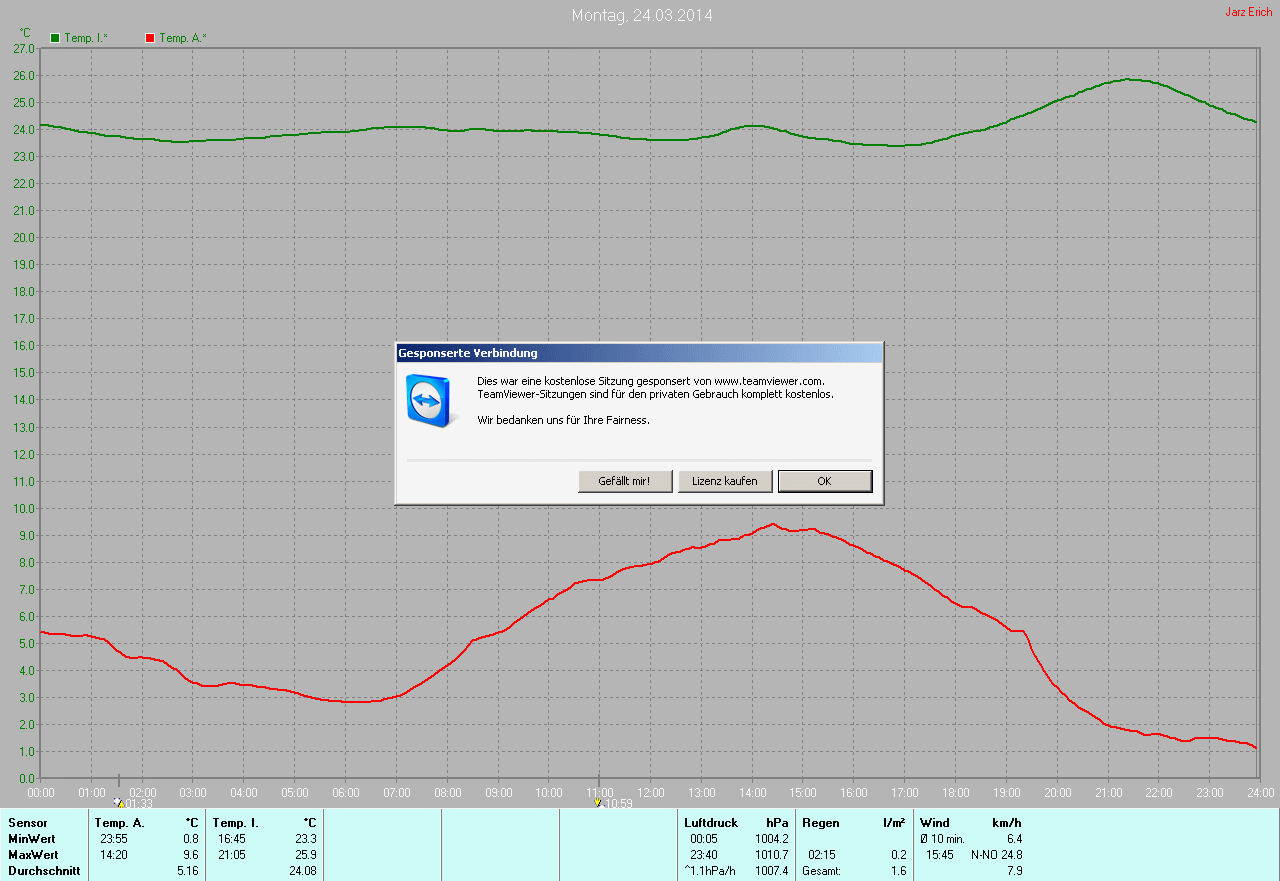
Task: Click the sun marker at 10:59
Action: coord(599,802)
